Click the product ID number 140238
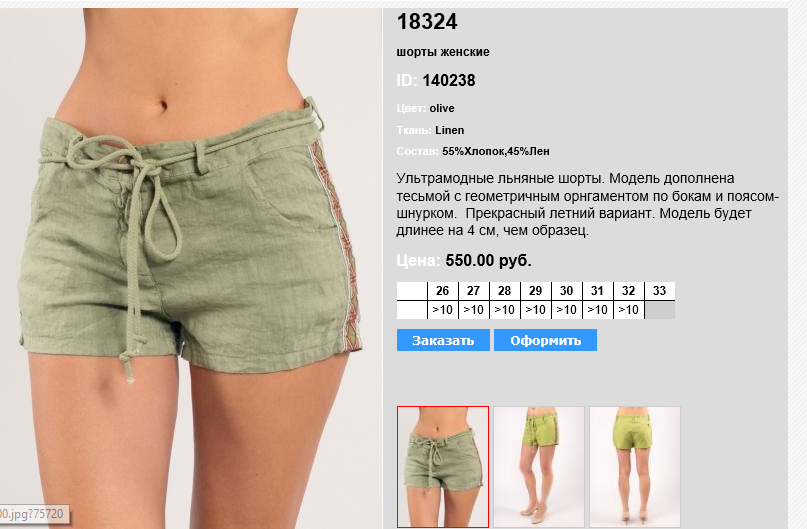Screen dimensions: 807x529 (x=449, y=80)
